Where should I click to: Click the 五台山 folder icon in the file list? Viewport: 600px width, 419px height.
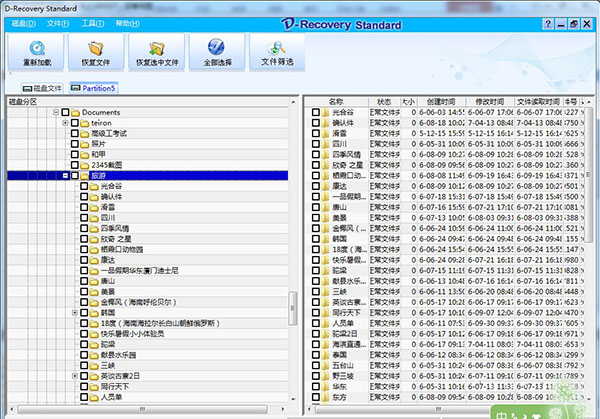[x=326, y=365]
